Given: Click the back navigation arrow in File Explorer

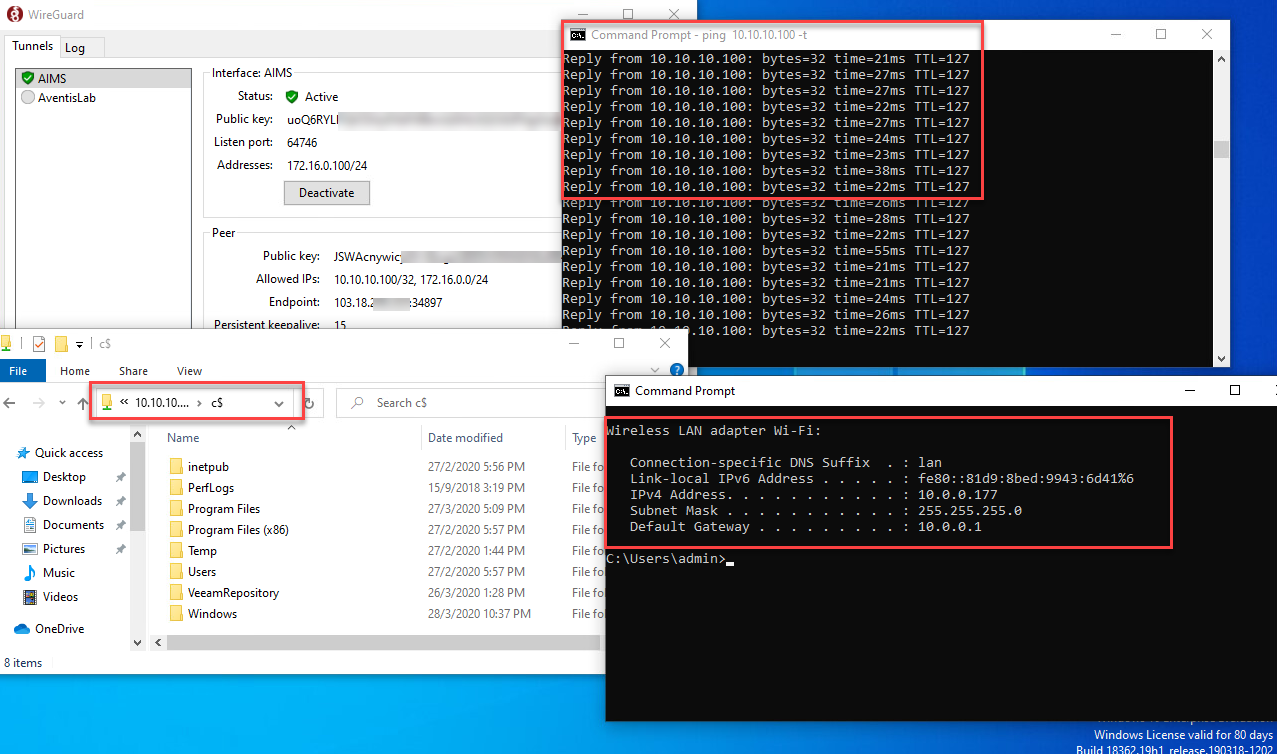Looking at the screenshot, I should [11, 403].
